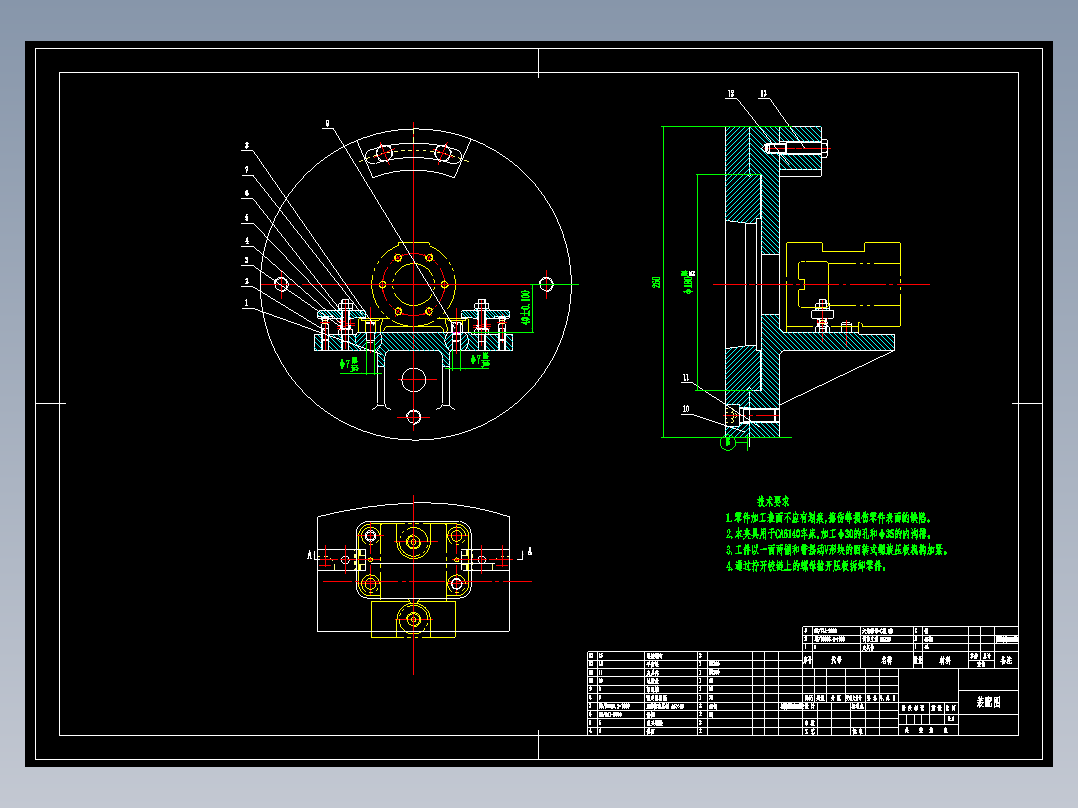Click the 名称 column header in parts list
This screenshot has height=808, width=1078.
(887, 660)
